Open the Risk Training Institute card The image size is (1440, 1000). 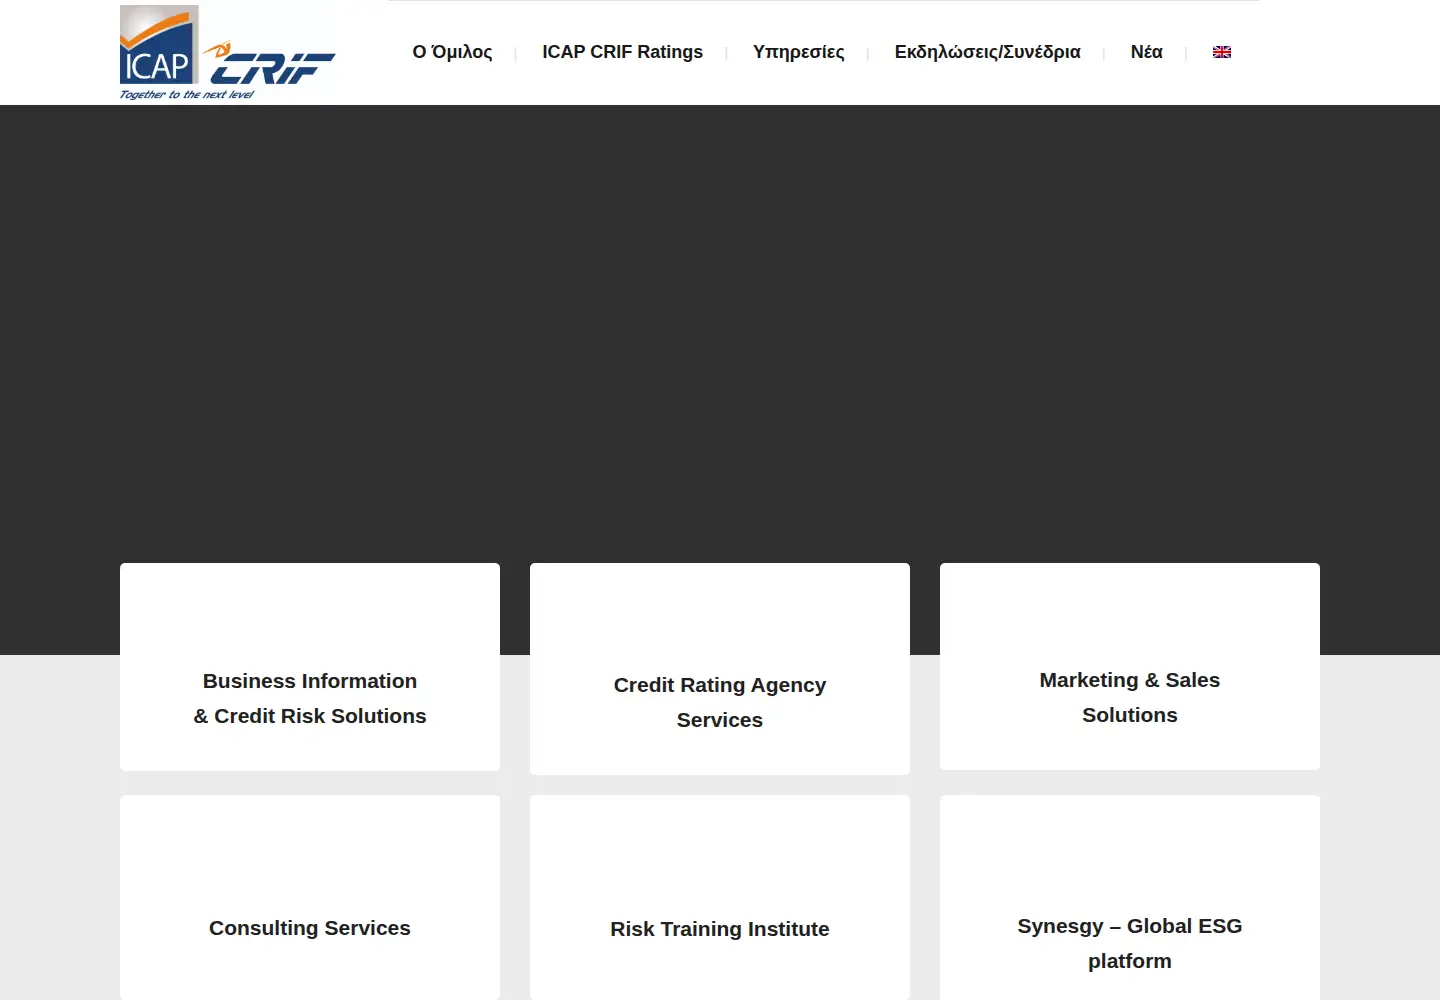pos(720,897)
